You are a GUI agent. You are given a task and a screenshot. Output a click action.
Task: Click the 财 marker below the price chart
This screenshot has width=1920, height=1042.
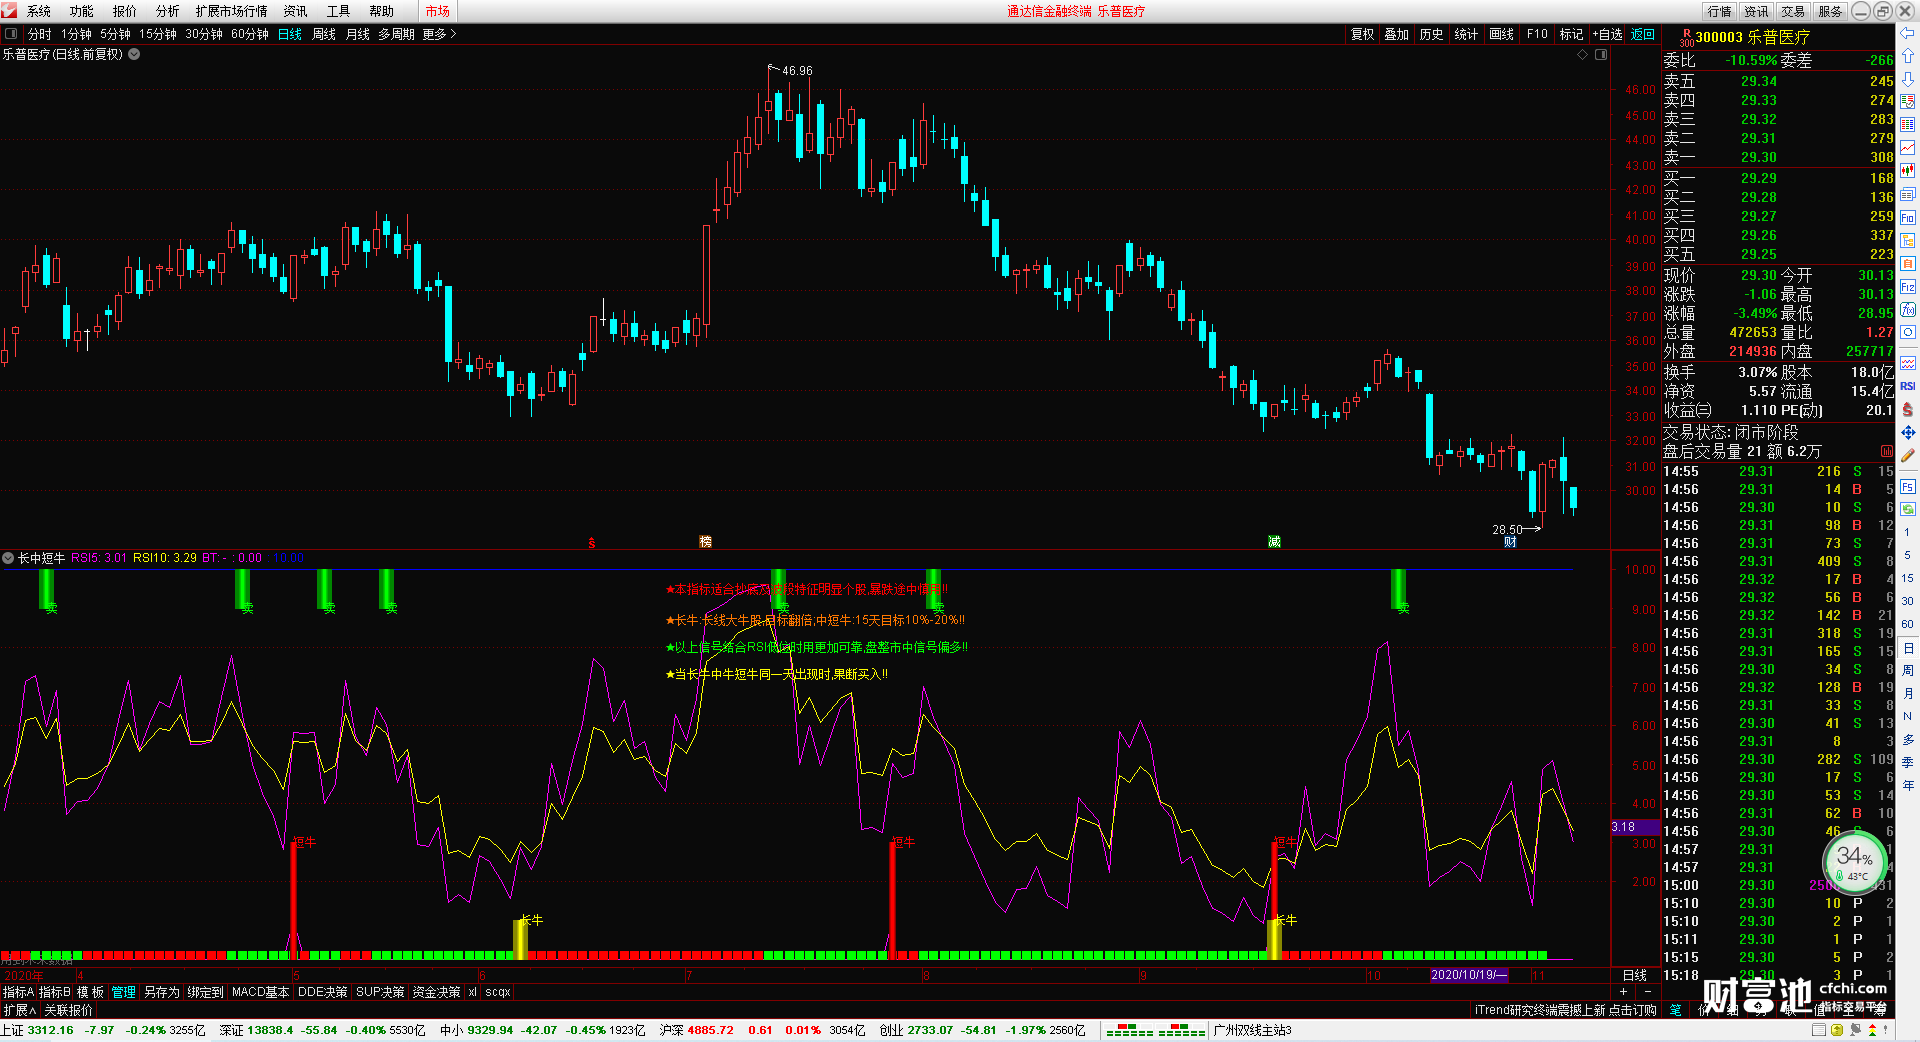click(1510, 542)
